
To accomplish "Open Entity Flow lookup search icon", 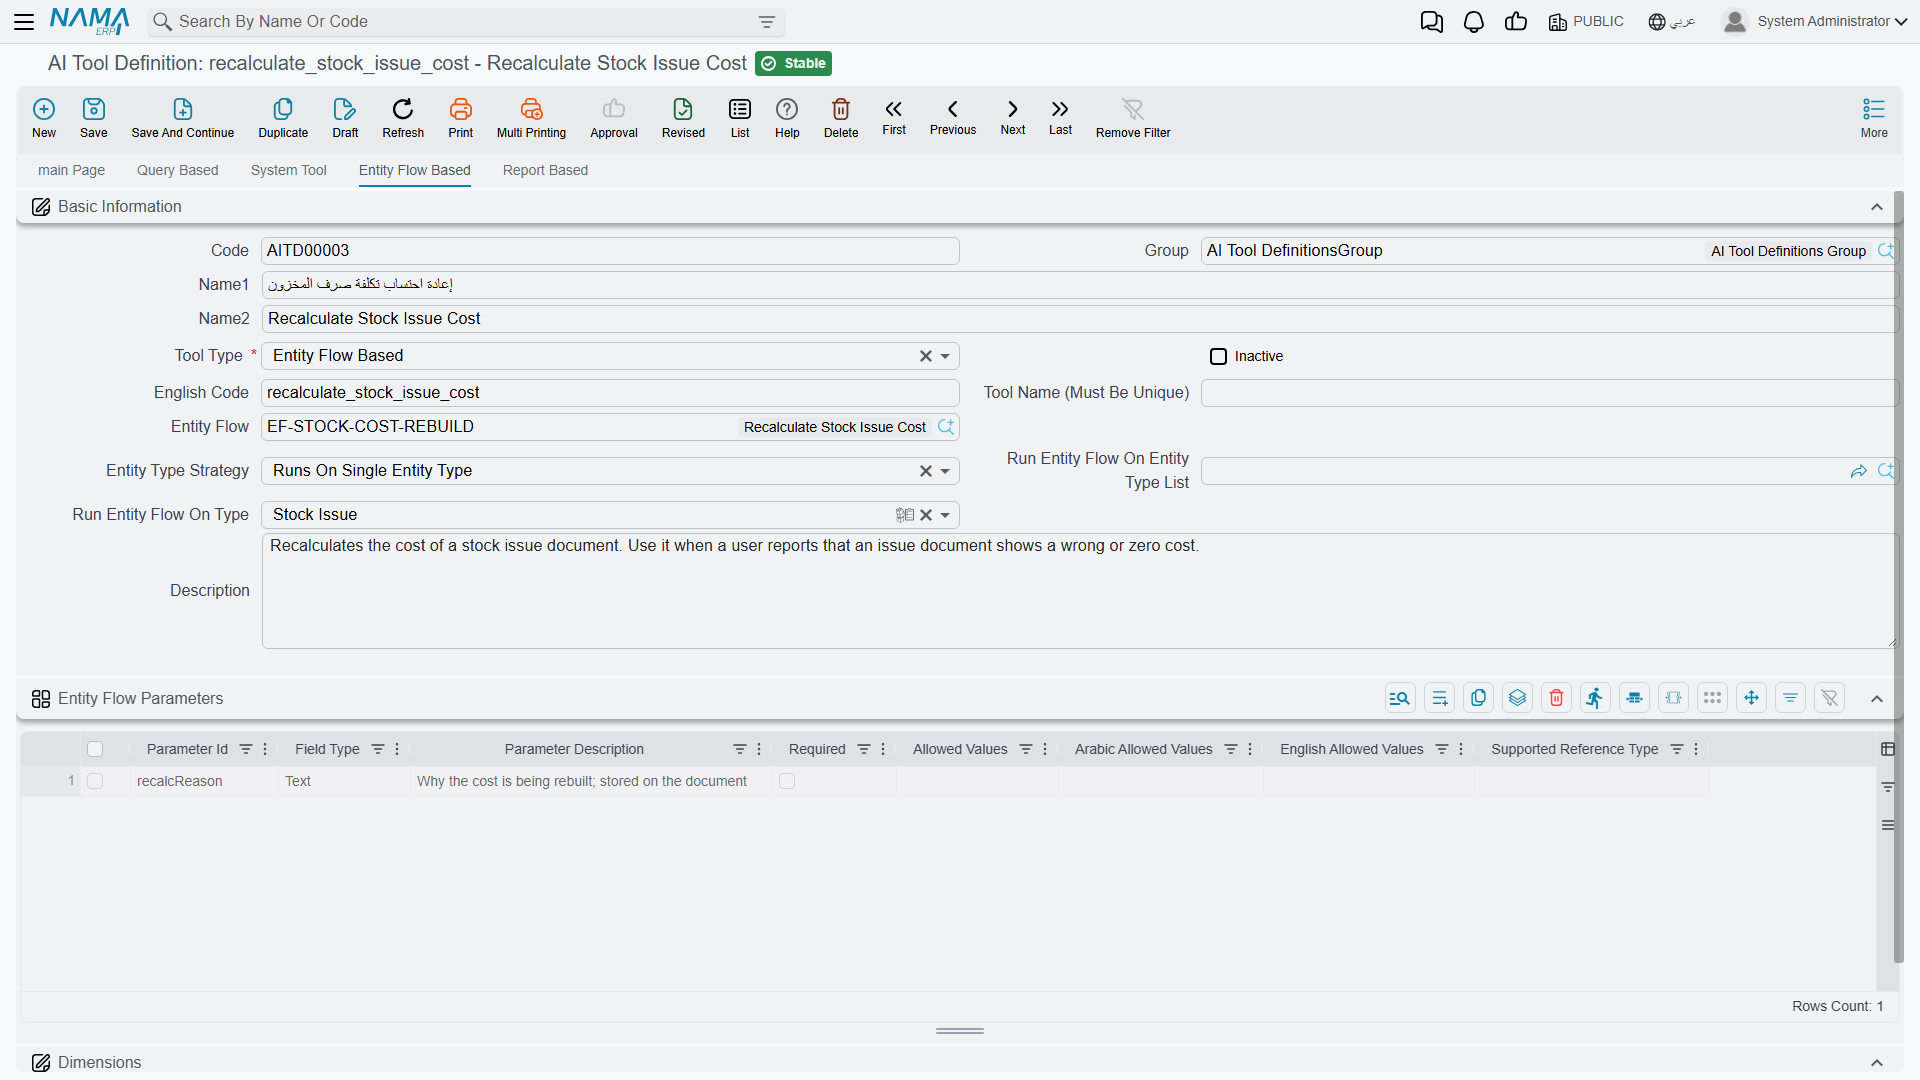I will 945,427.
